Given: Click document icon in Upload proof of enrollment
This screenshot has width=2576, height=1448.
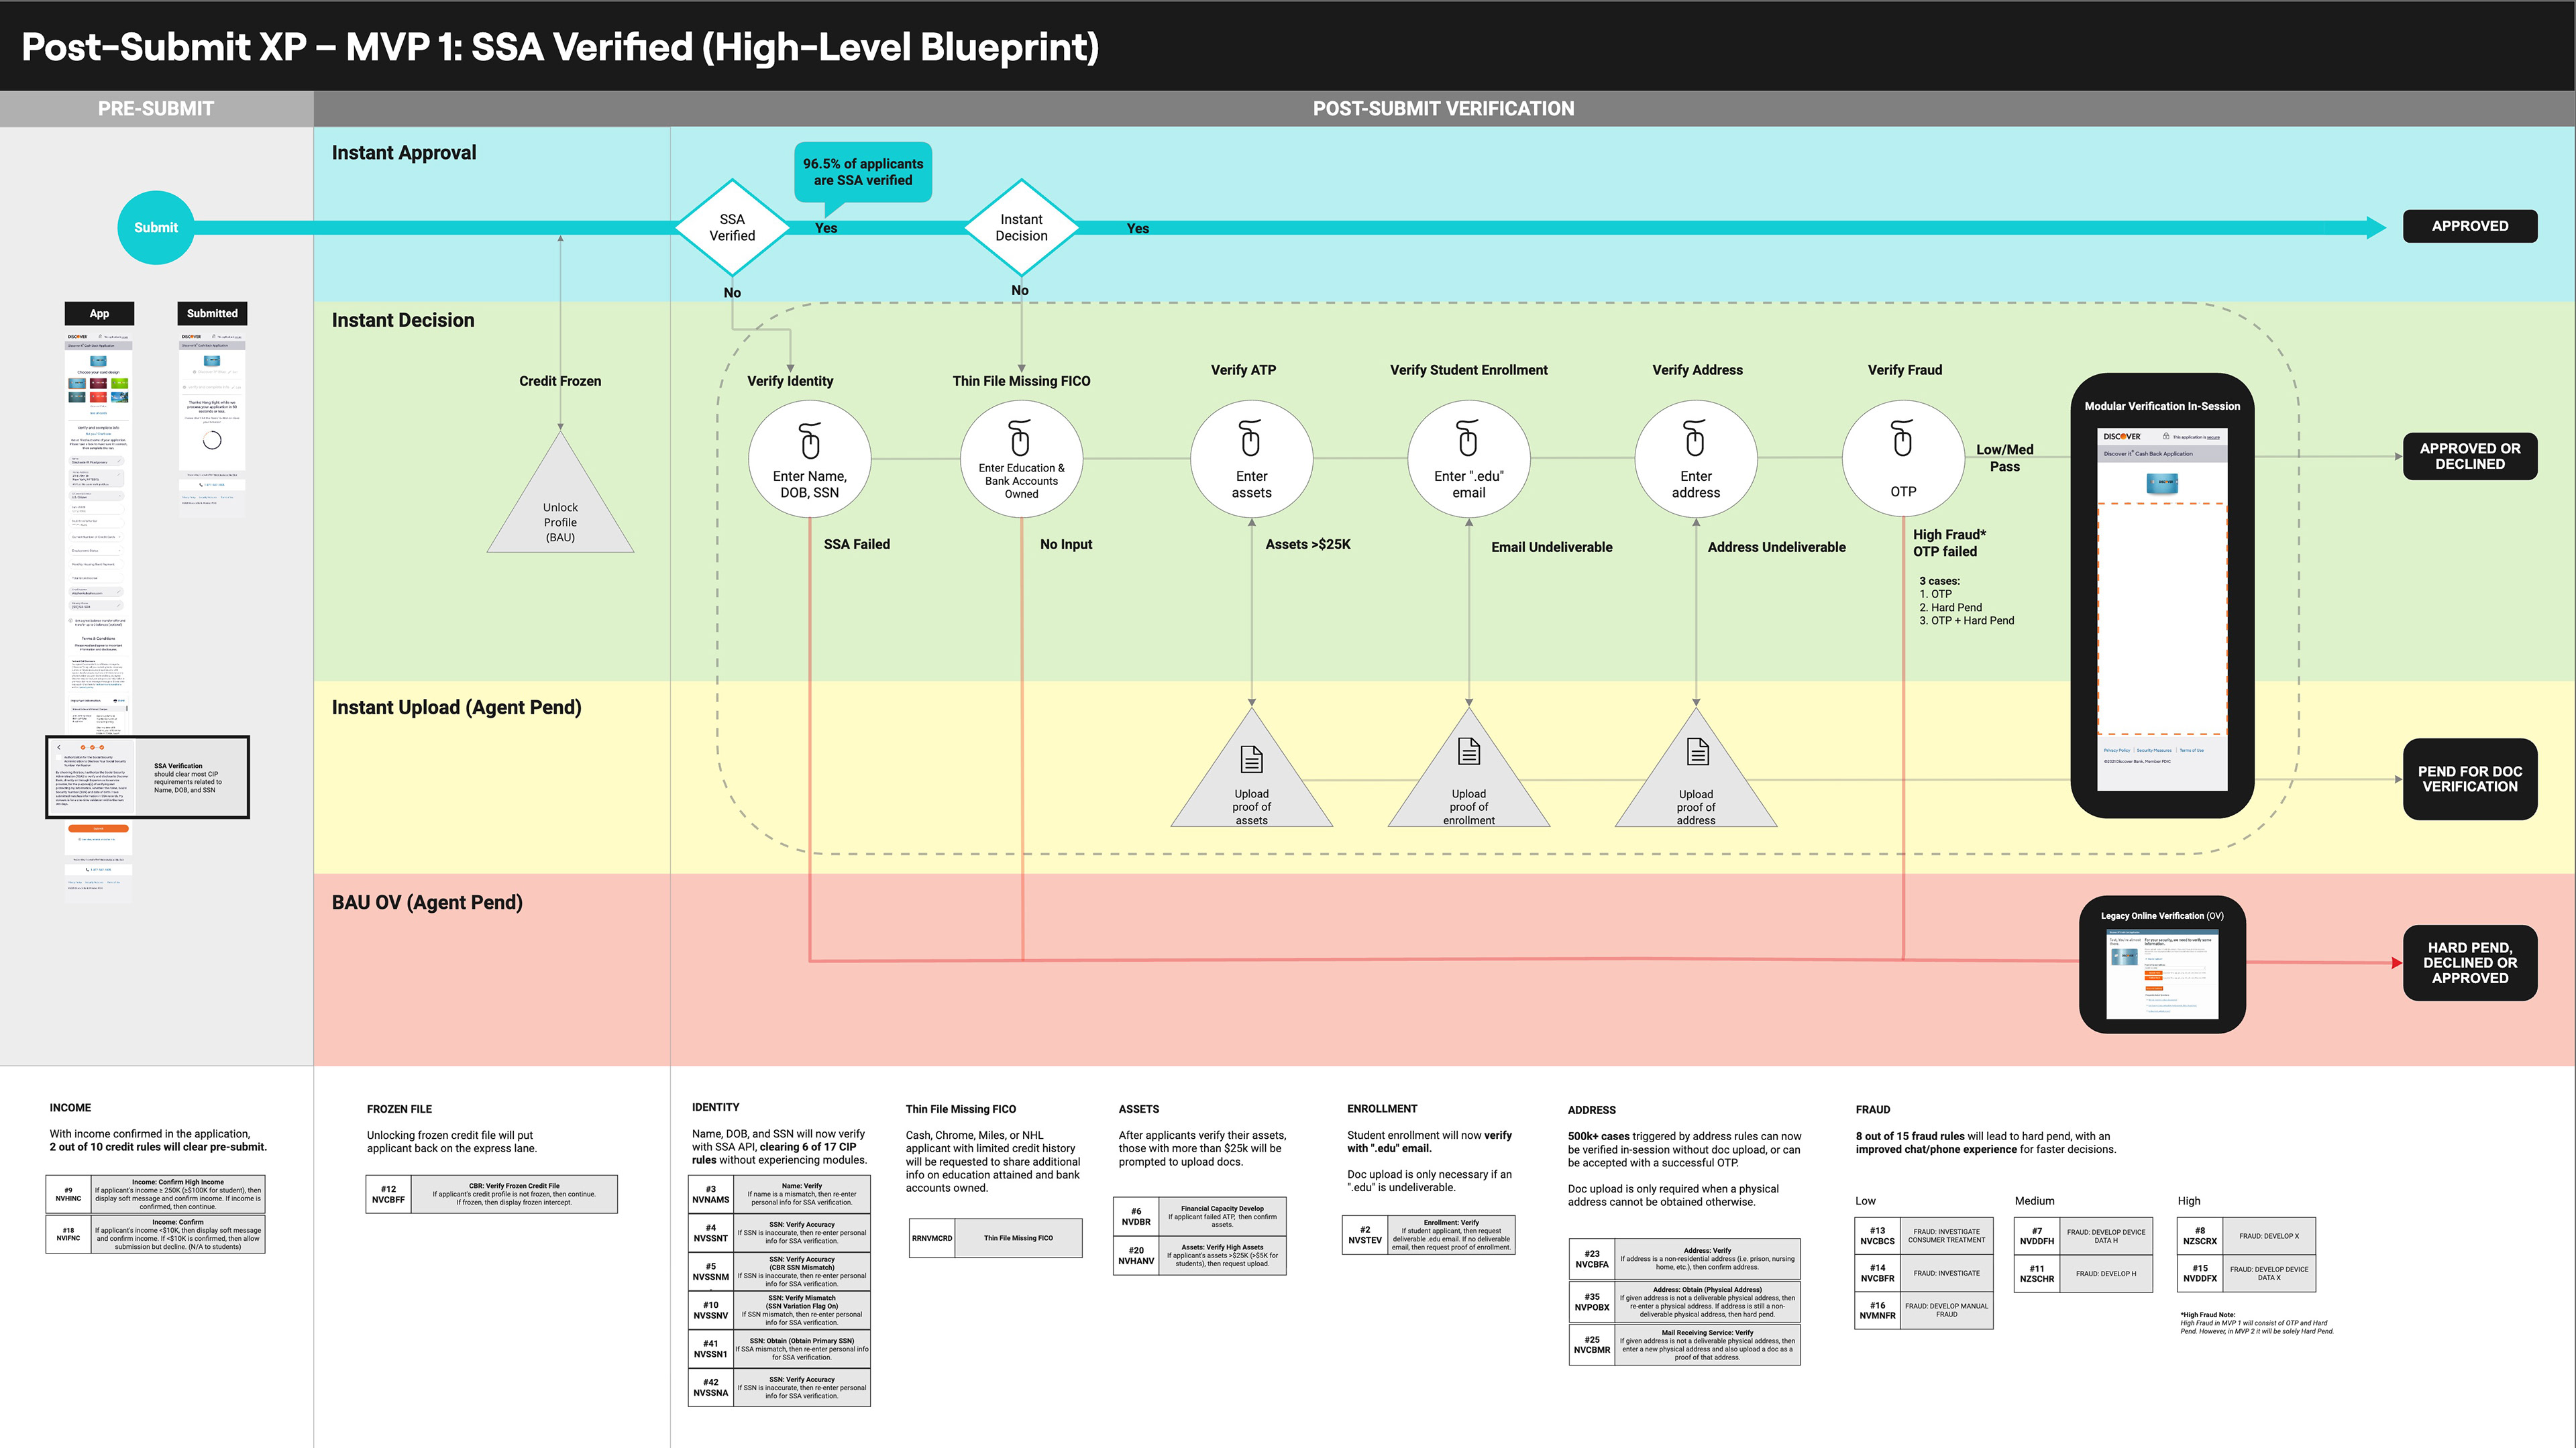Looking at the screenshot, I should (x=1468, y=751).
